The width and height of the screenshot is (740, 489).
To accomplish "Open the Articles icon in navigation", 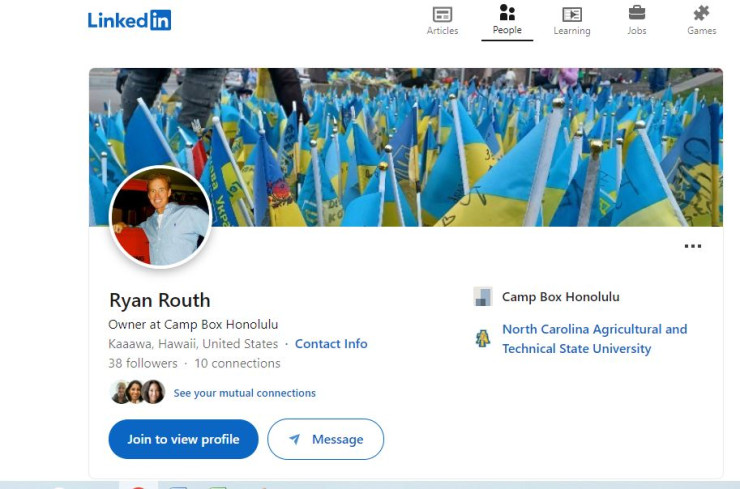I will (442, 14).
